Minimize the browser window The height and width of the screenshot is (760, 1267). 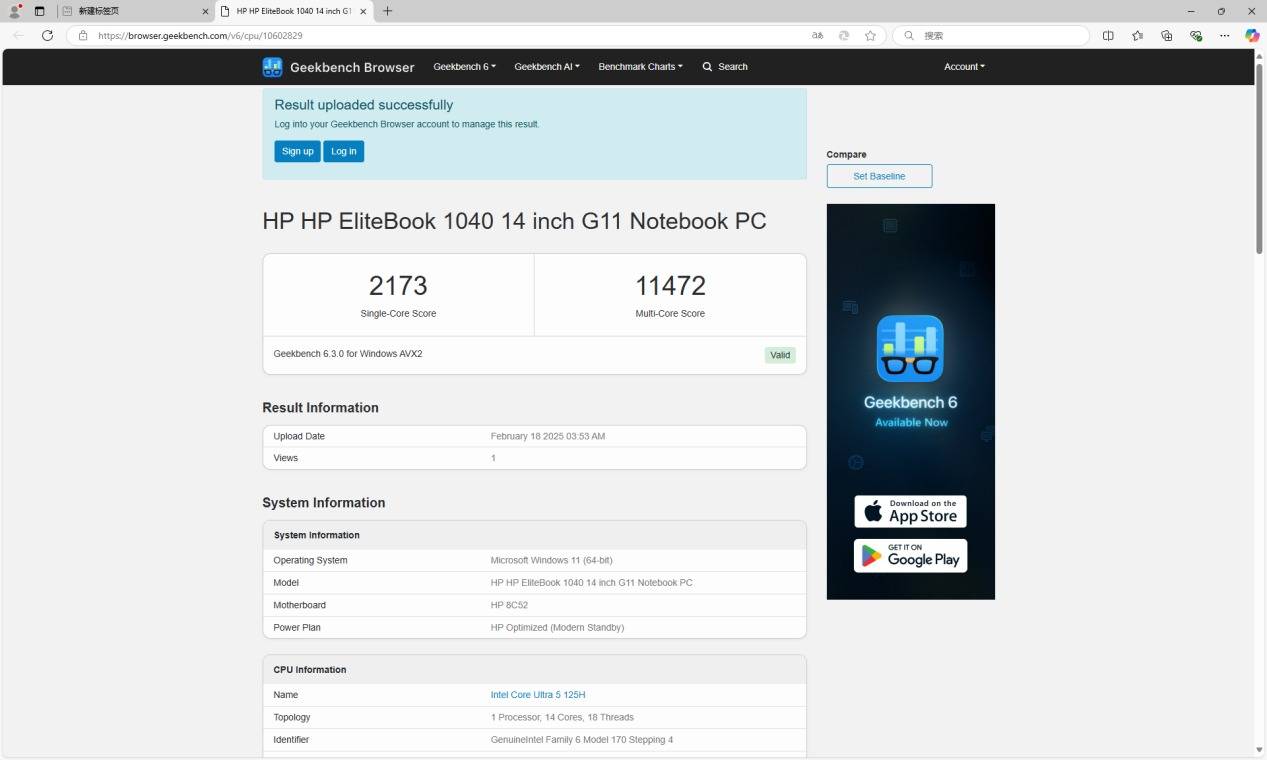tap(1191, 11)
